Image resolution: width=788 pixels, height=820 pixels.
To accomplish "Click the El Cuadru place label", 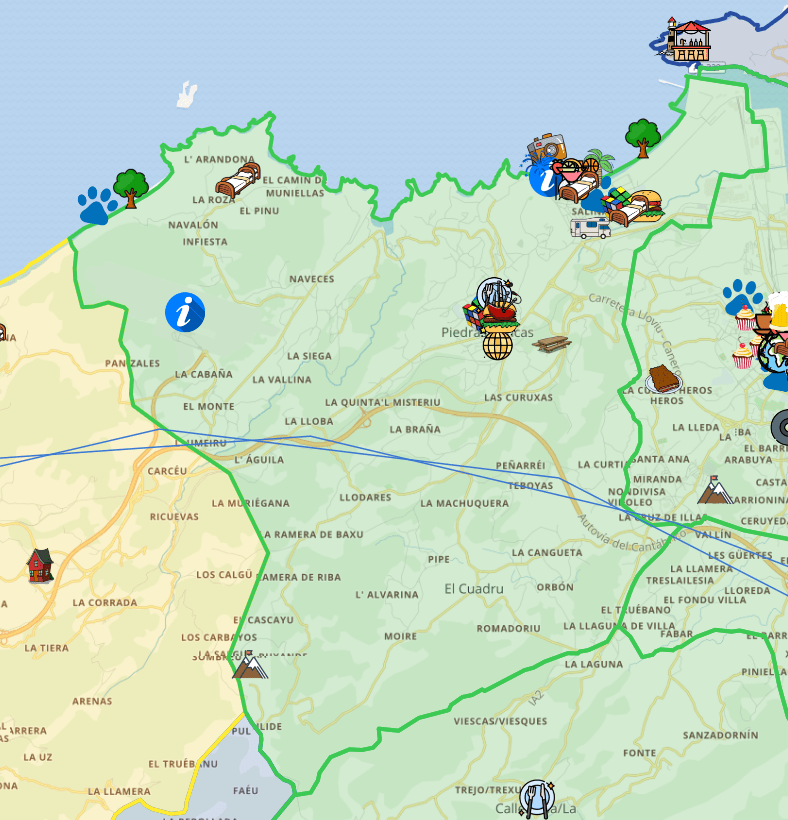I will coord(474,589).
